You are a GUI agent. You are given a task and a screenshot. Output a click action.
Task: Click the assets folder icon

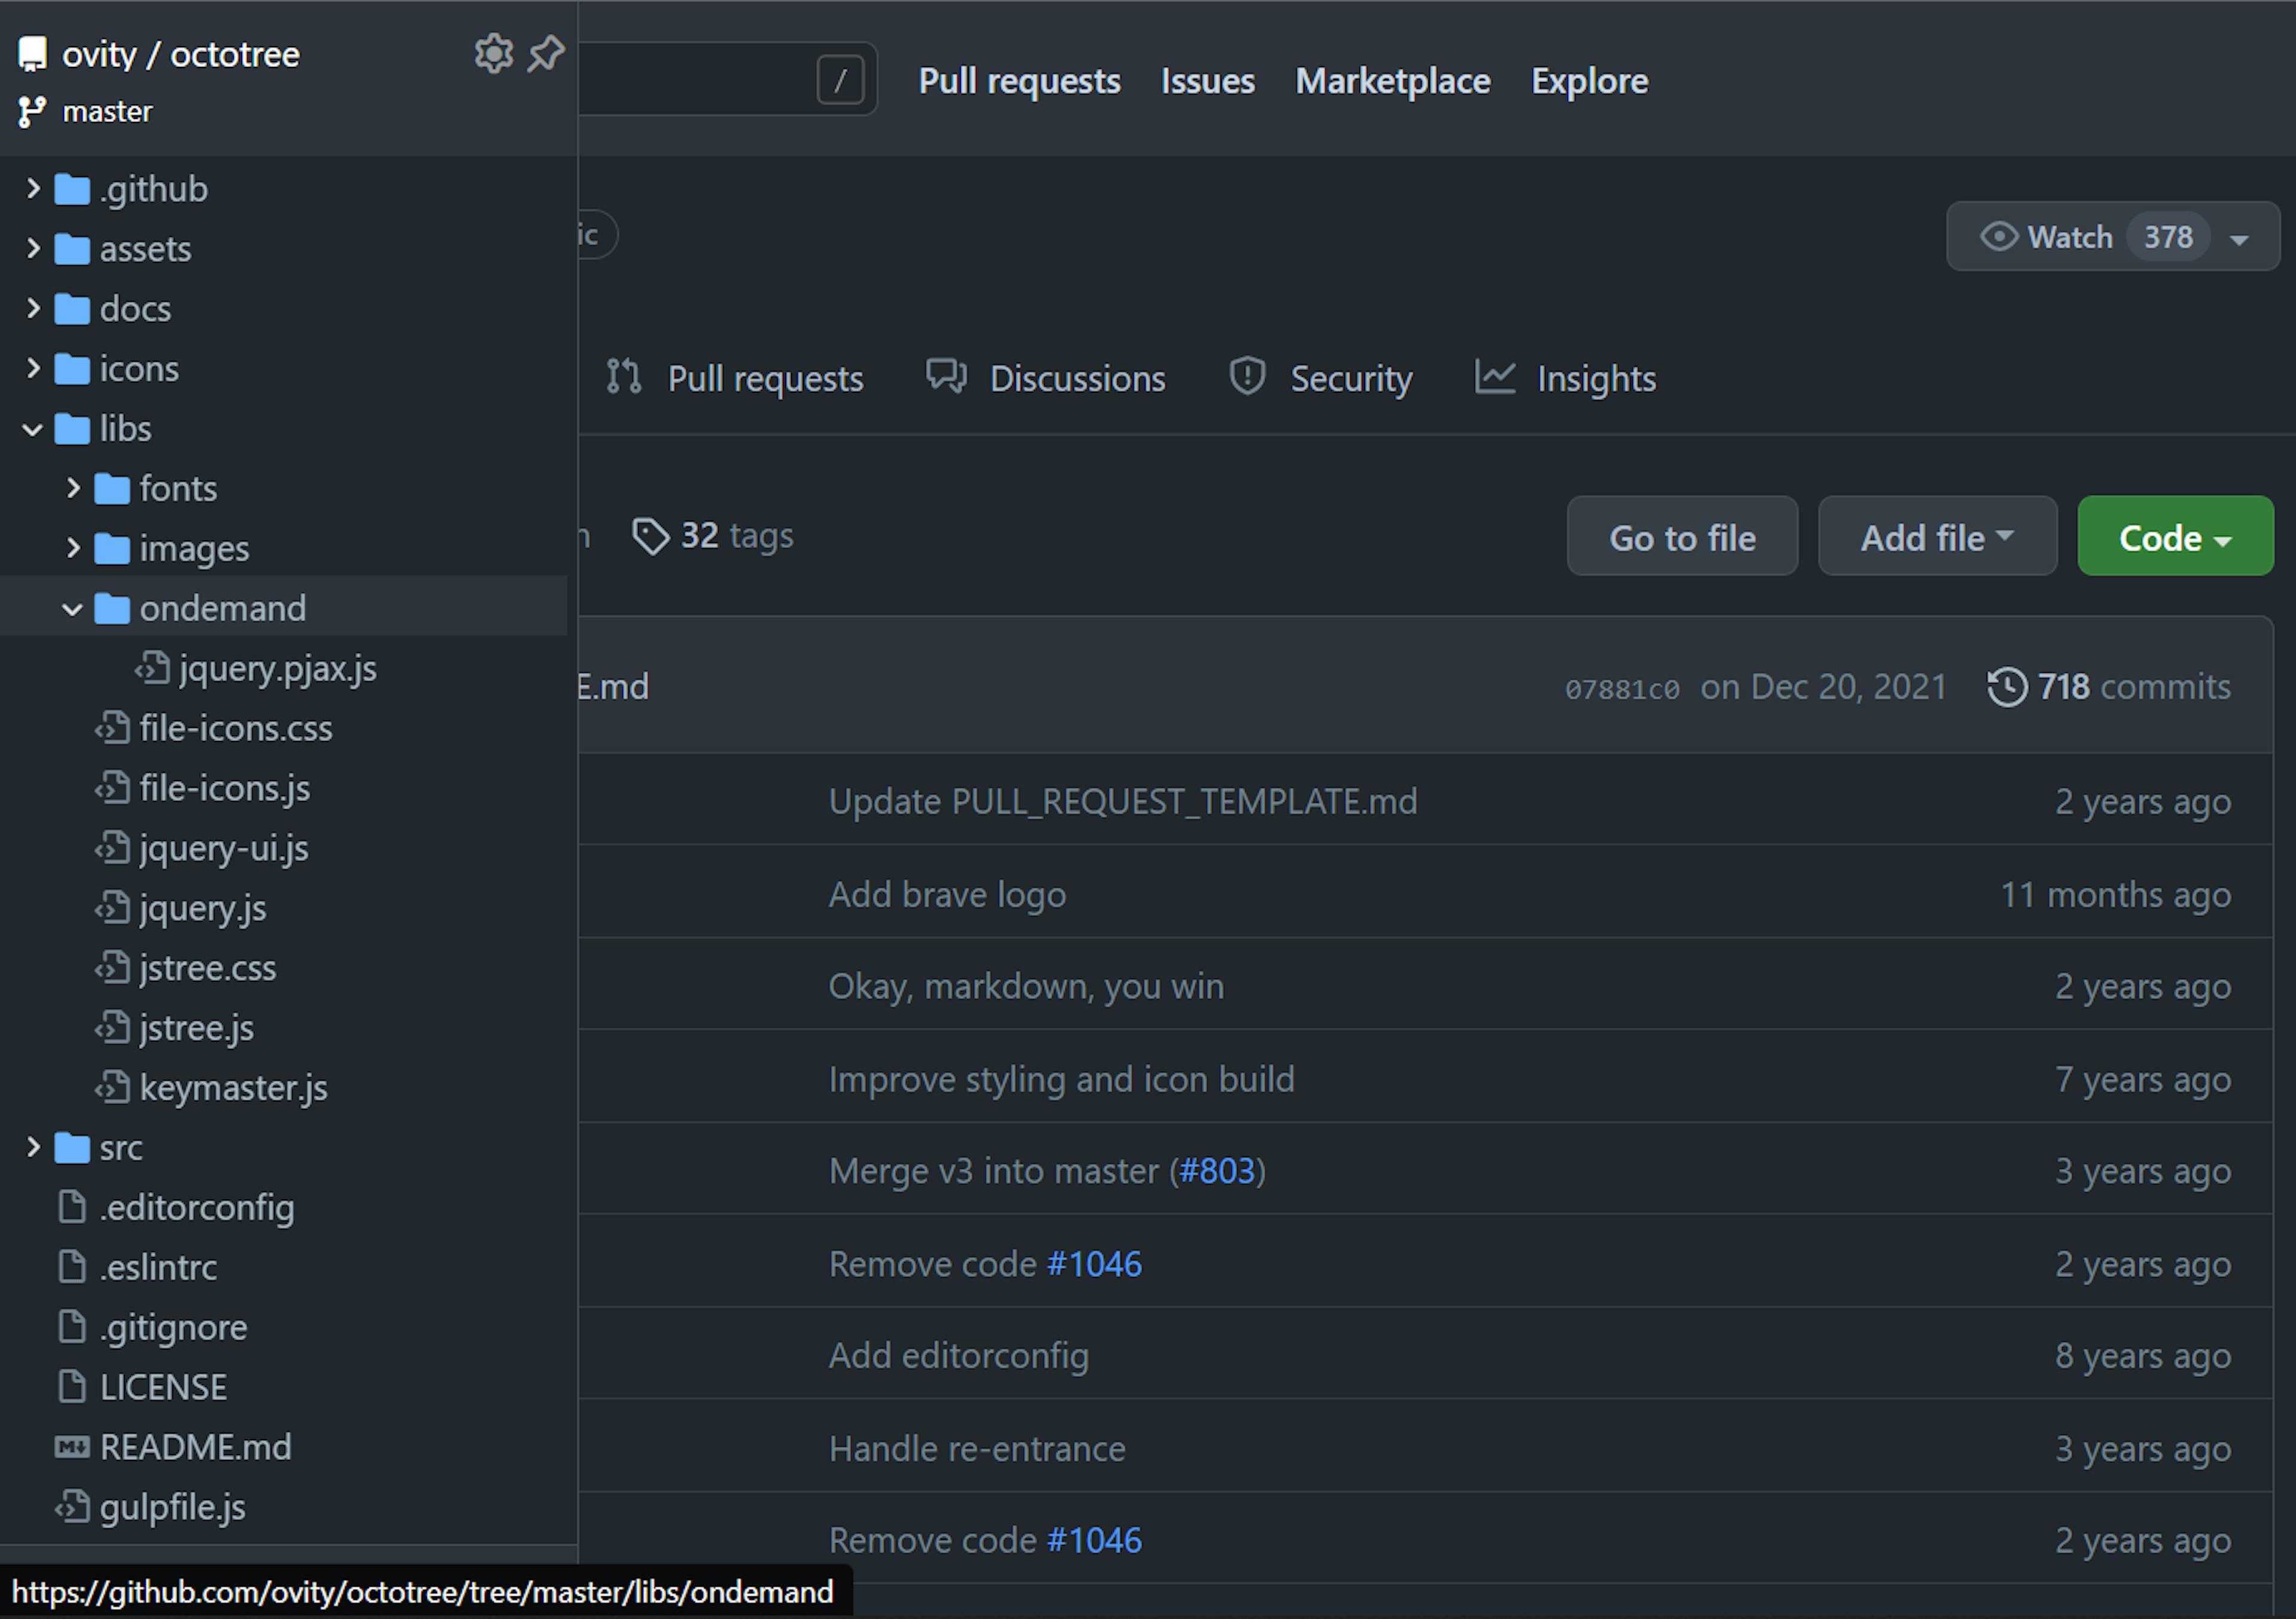72,249
